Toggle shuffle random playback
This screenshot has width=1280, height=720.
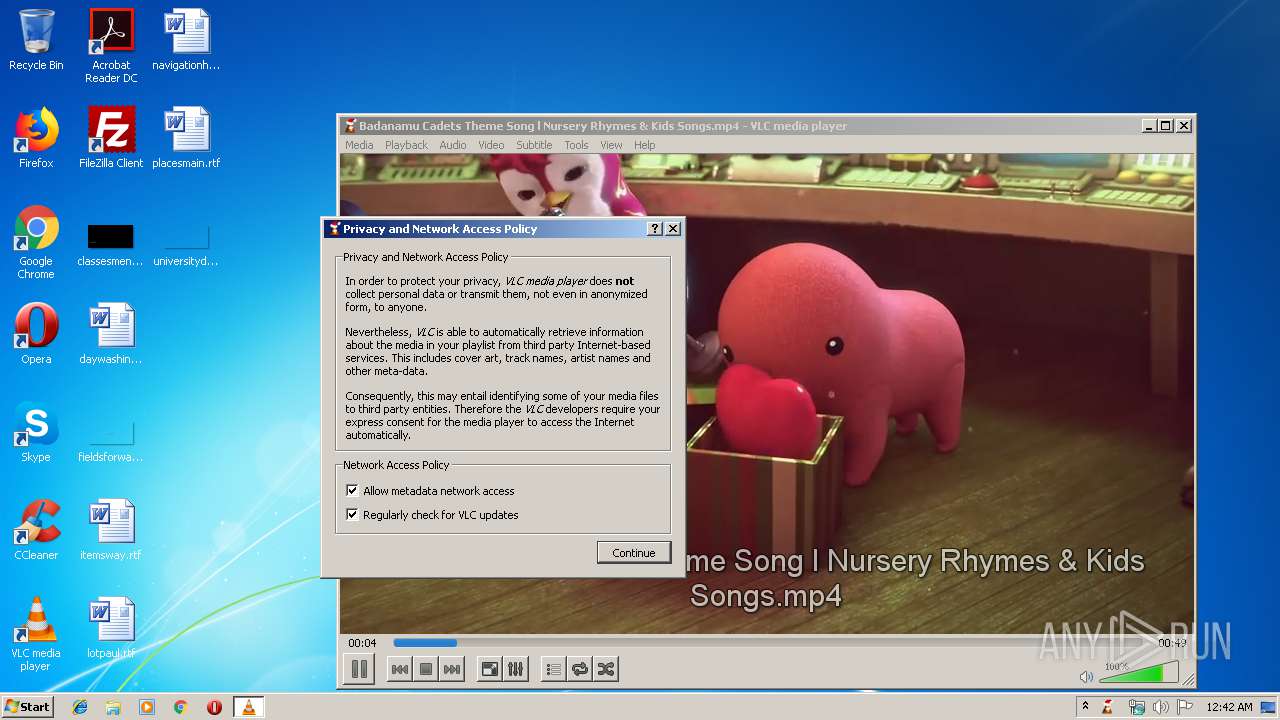pos(605,670)
